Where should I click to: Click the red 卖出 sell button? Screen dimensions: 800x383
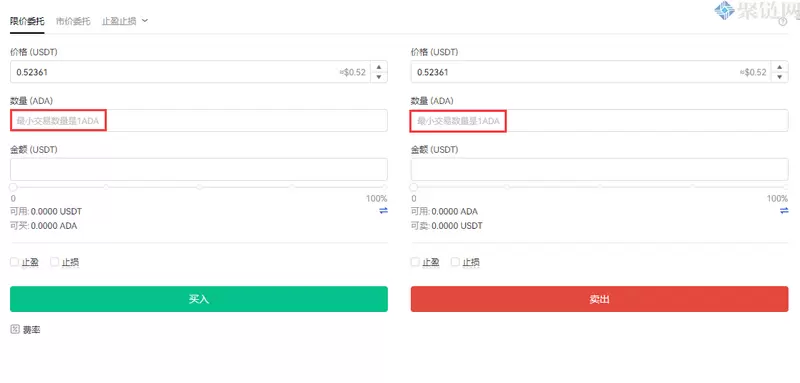click(x=599, y=299)
